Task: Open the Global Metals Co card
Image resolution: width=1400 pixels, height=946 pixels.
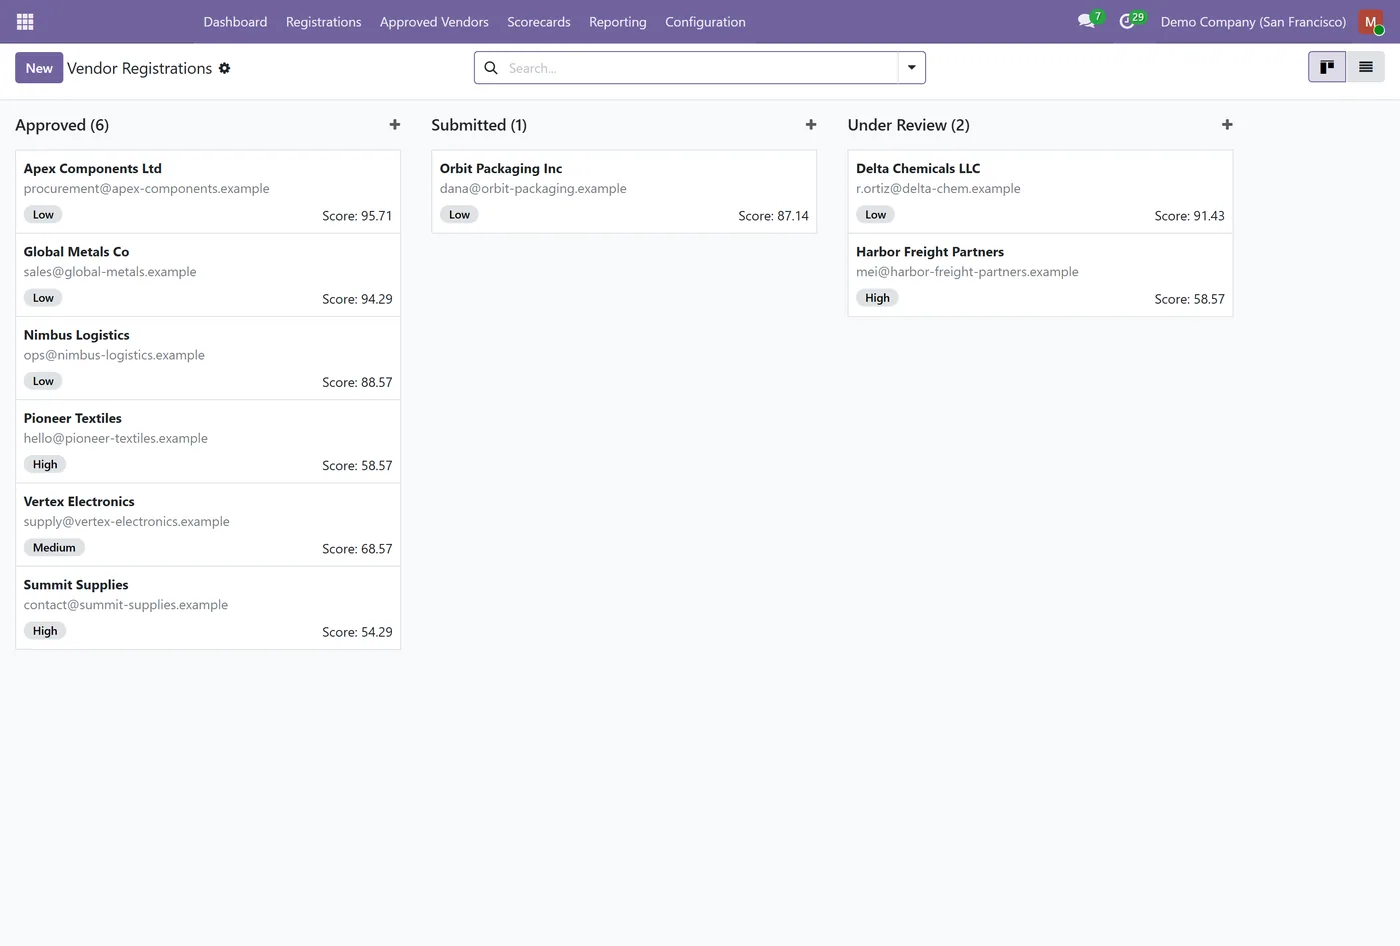Action: point(208,275)
